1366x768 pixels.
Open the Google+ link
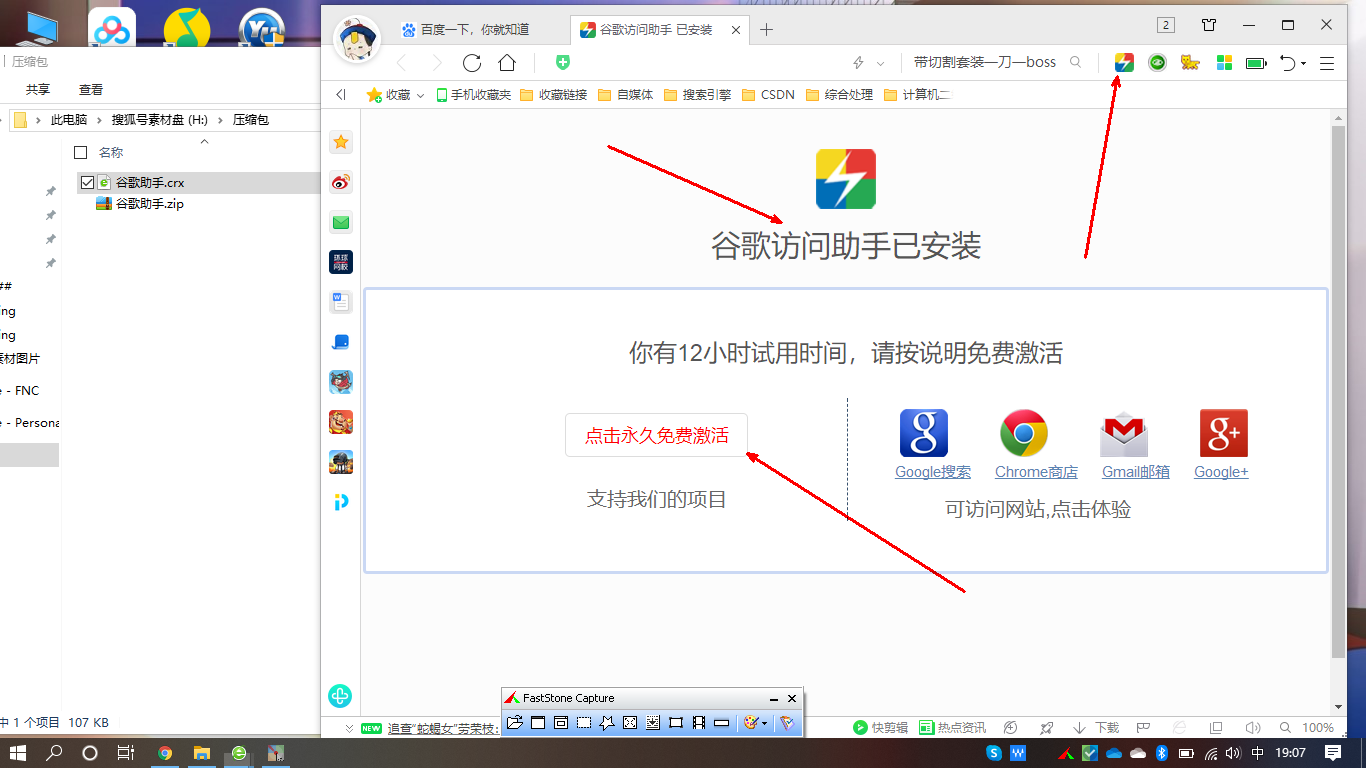(x=1221, y=471)
